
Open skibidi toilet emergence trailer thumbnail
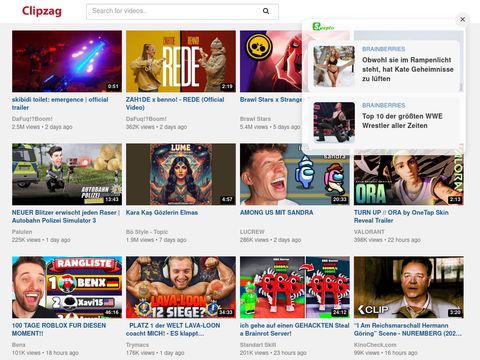tap(67, 61)
